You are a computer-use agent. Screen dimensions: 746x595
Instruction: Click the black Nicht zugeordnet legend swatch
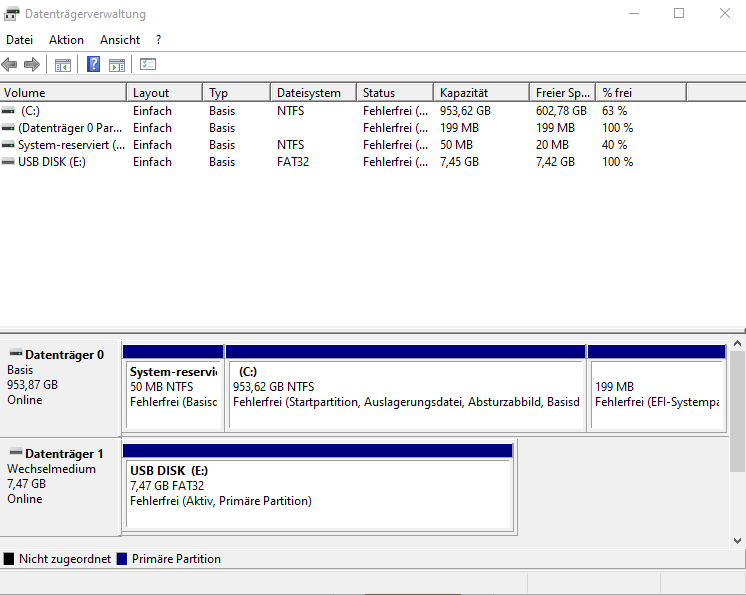click(9, 559)
